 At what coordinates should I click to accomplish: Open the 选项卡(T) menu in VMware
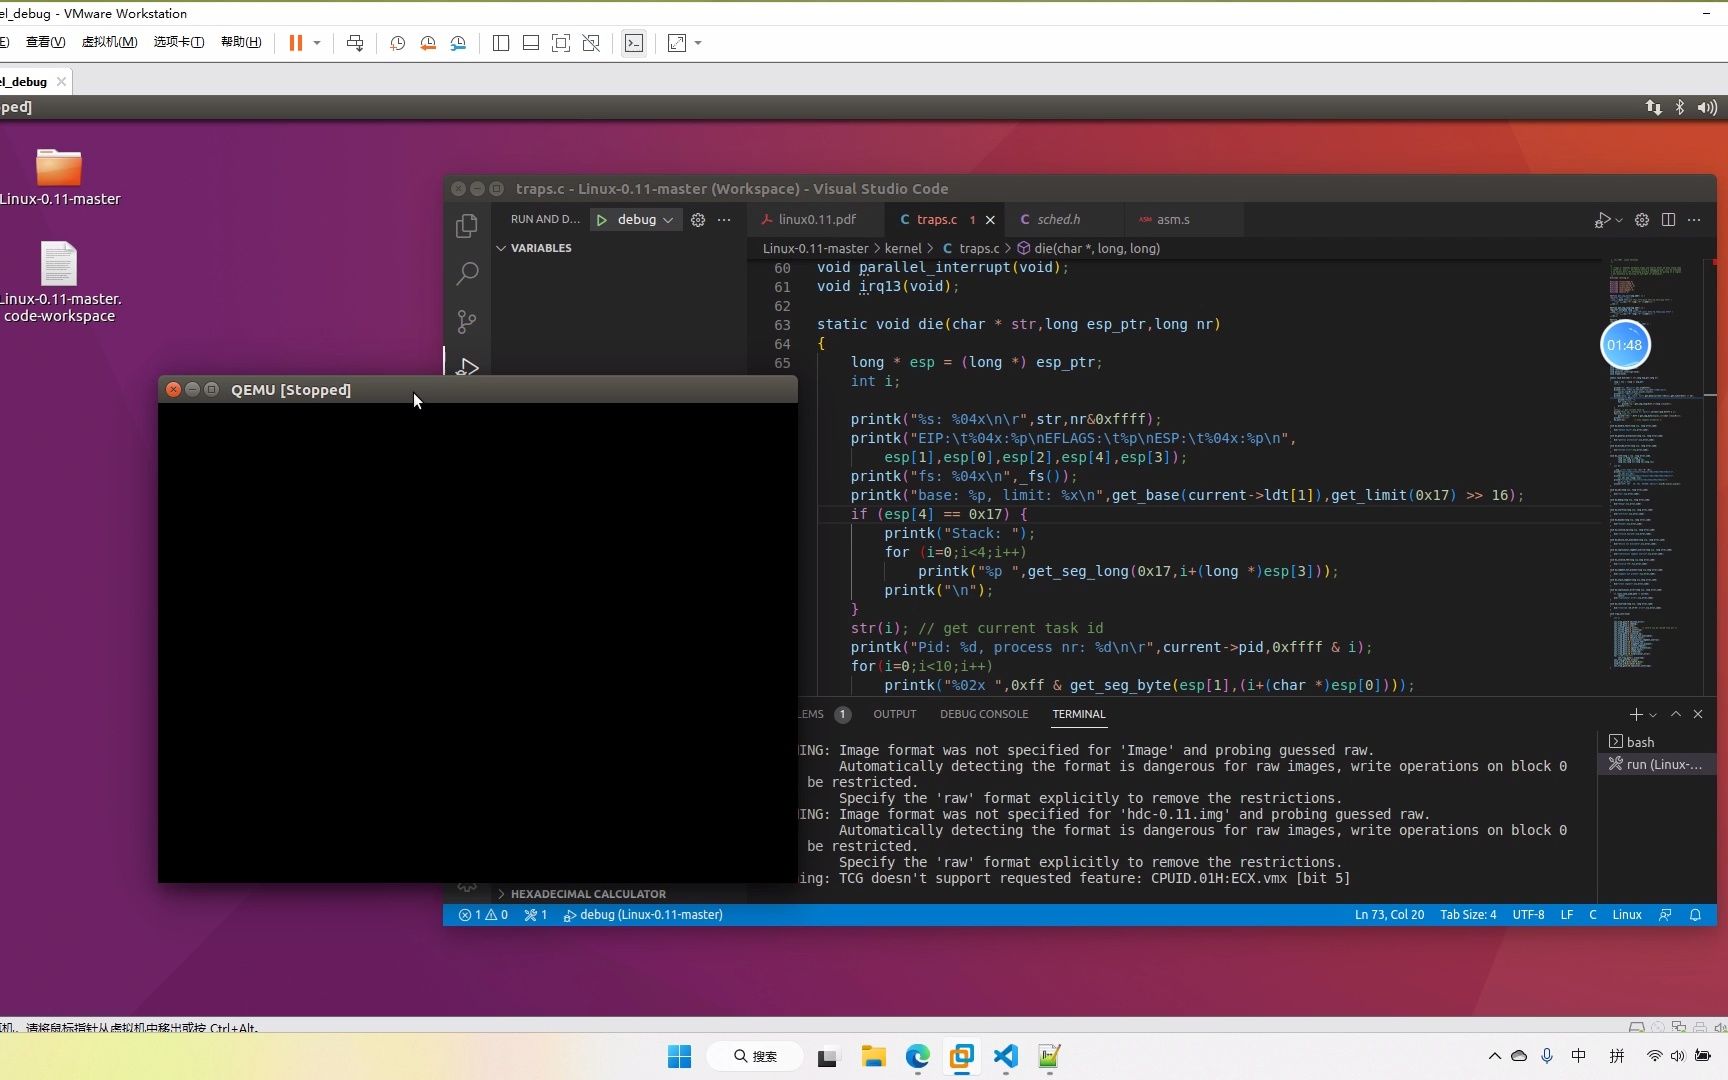pyautogui.click(x=179, y=42)
